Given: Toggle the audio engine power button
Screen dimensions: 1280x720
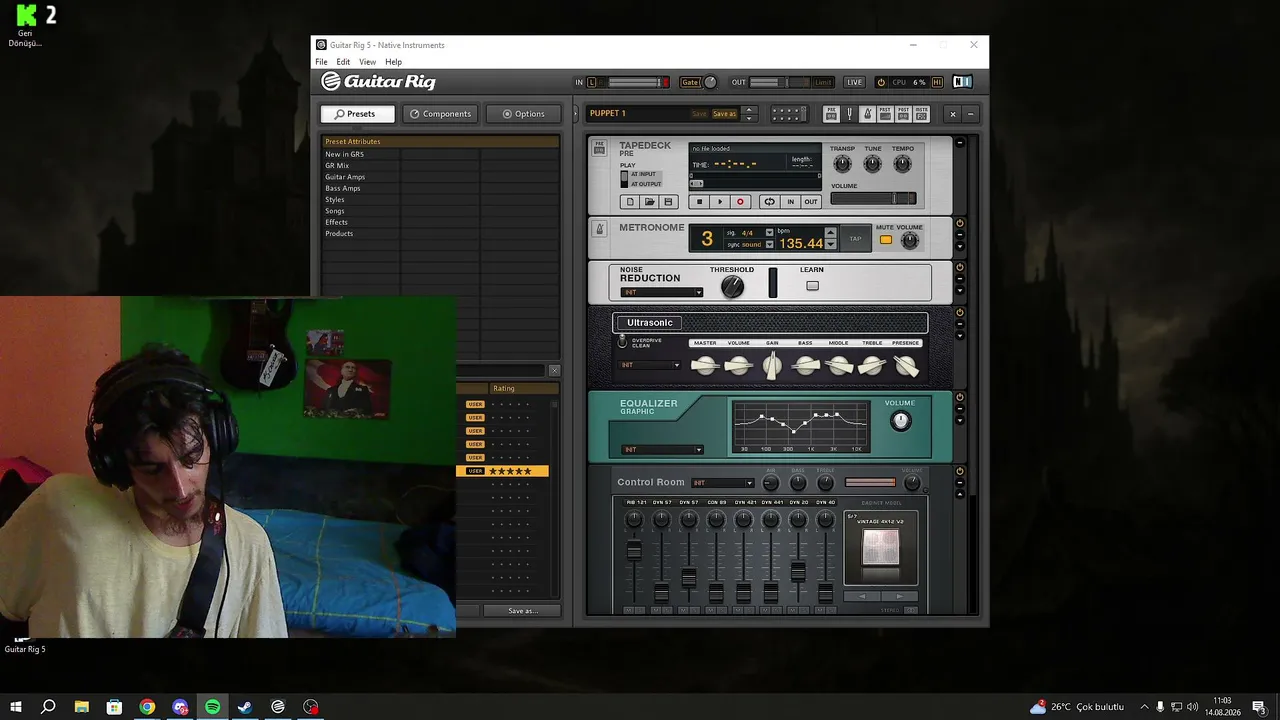Looking at the screenshot, I should [x=881, y=82].
